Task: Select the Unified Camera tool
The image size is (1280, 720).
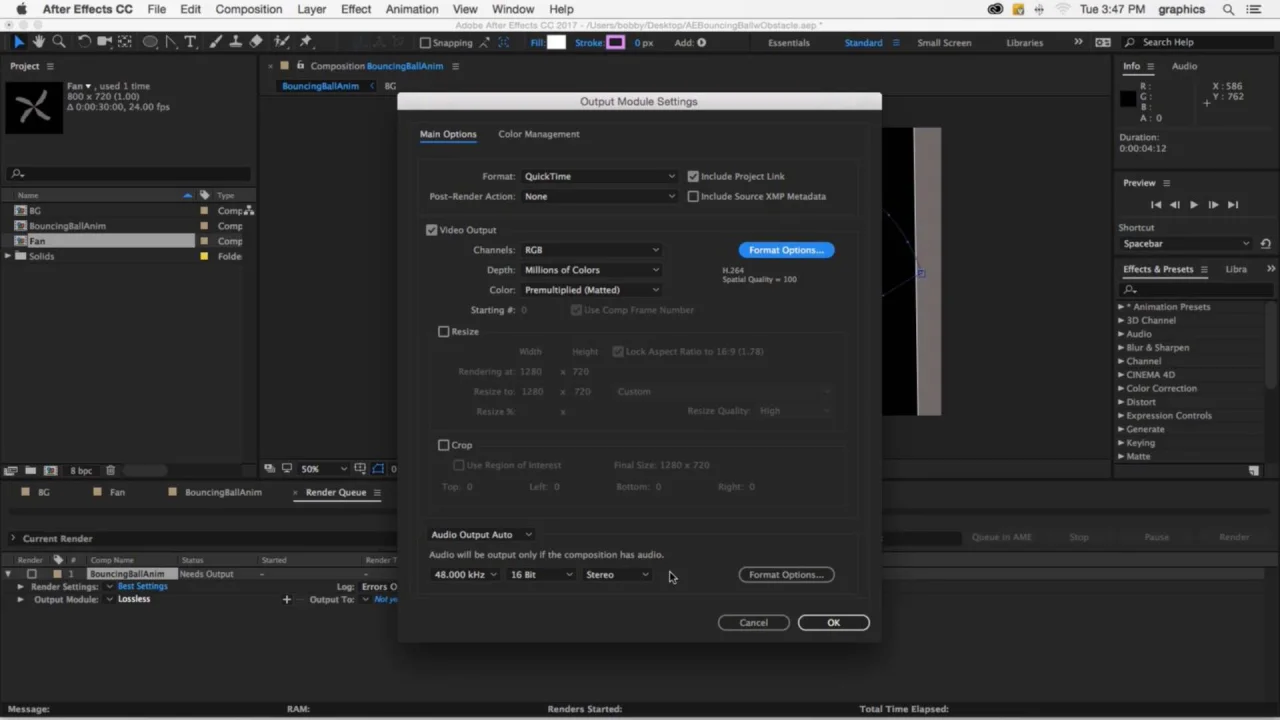Action: (x=106, y=42)
